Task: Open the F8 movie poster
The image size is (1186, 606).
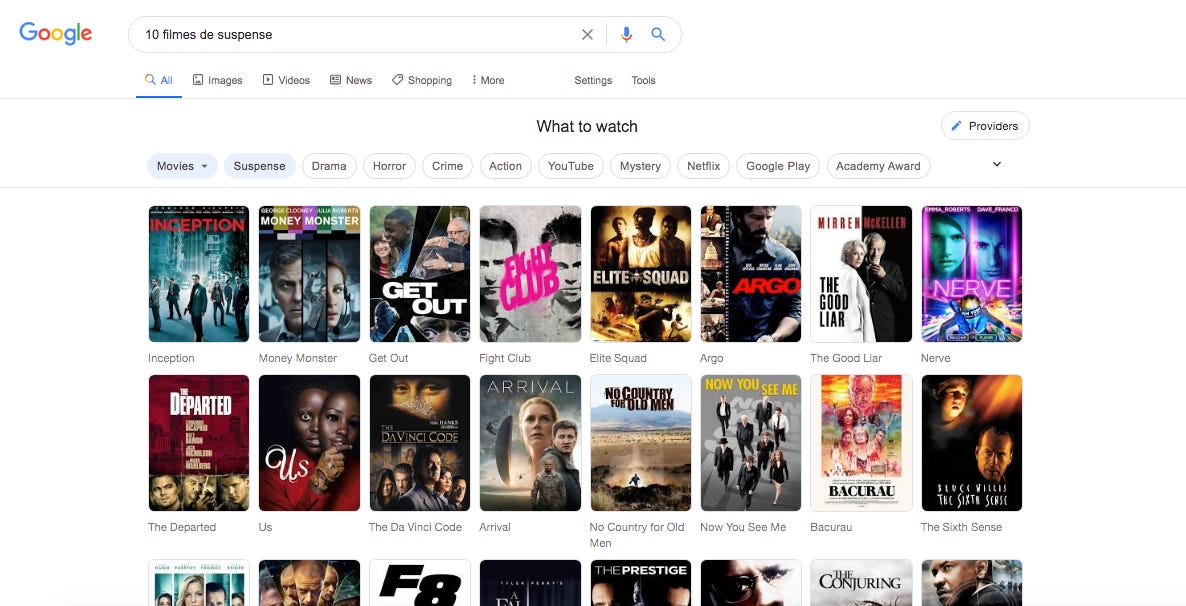Action: (420, 583)
